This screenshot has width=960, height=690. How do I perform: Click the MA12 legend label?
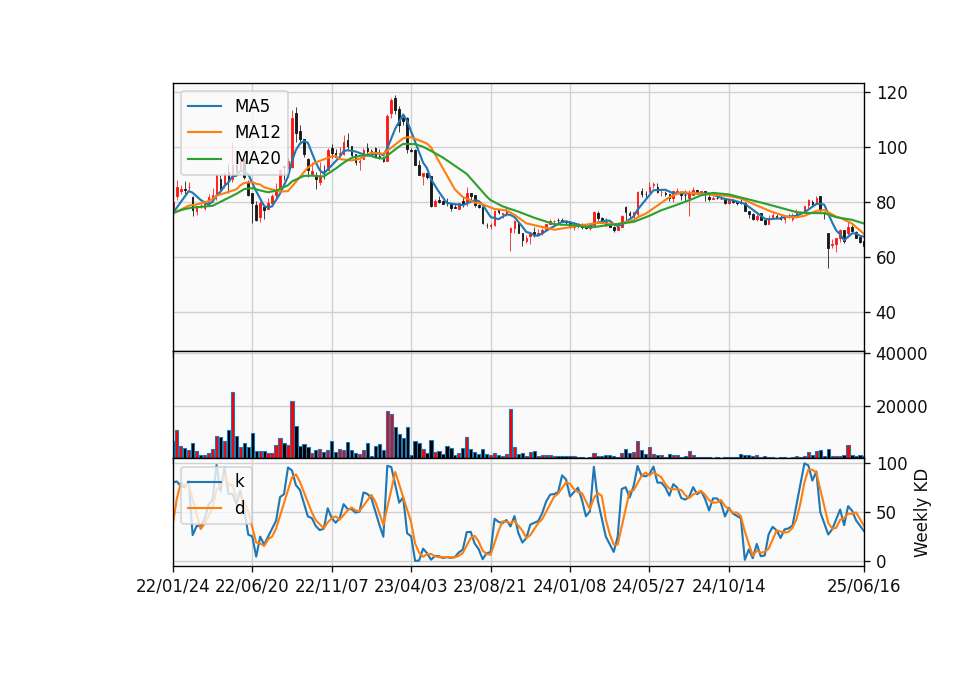(x=257, y=132)
